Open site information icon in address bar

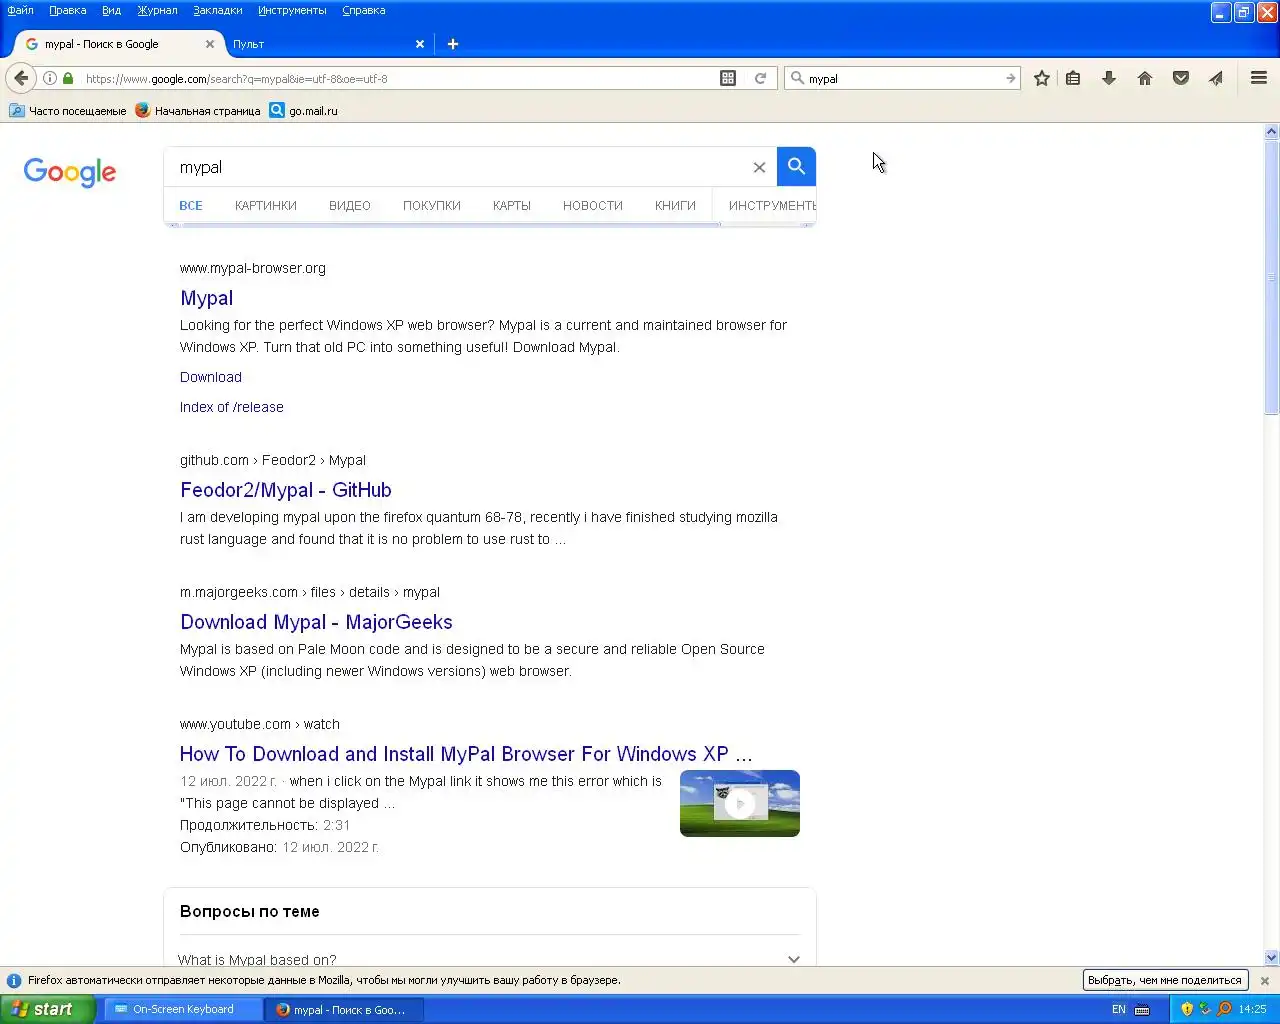(x=50, y=78)
